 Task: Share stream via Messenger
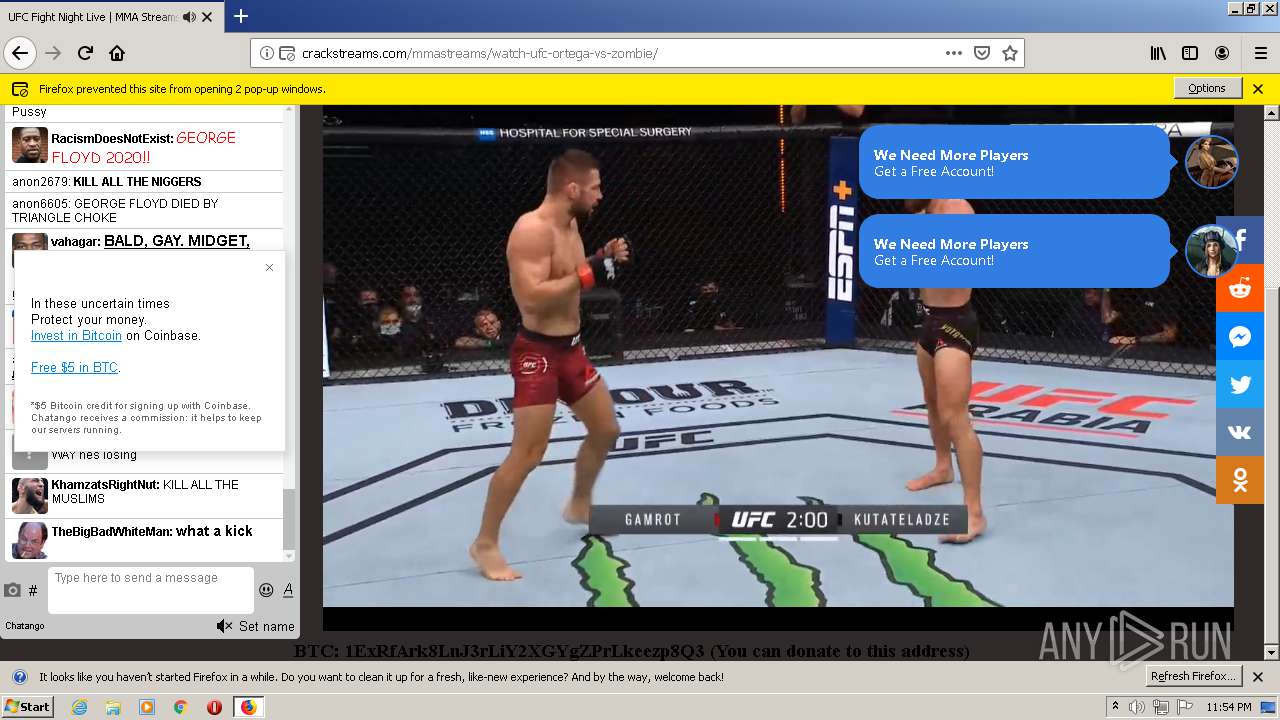[x=1240, y=336]
